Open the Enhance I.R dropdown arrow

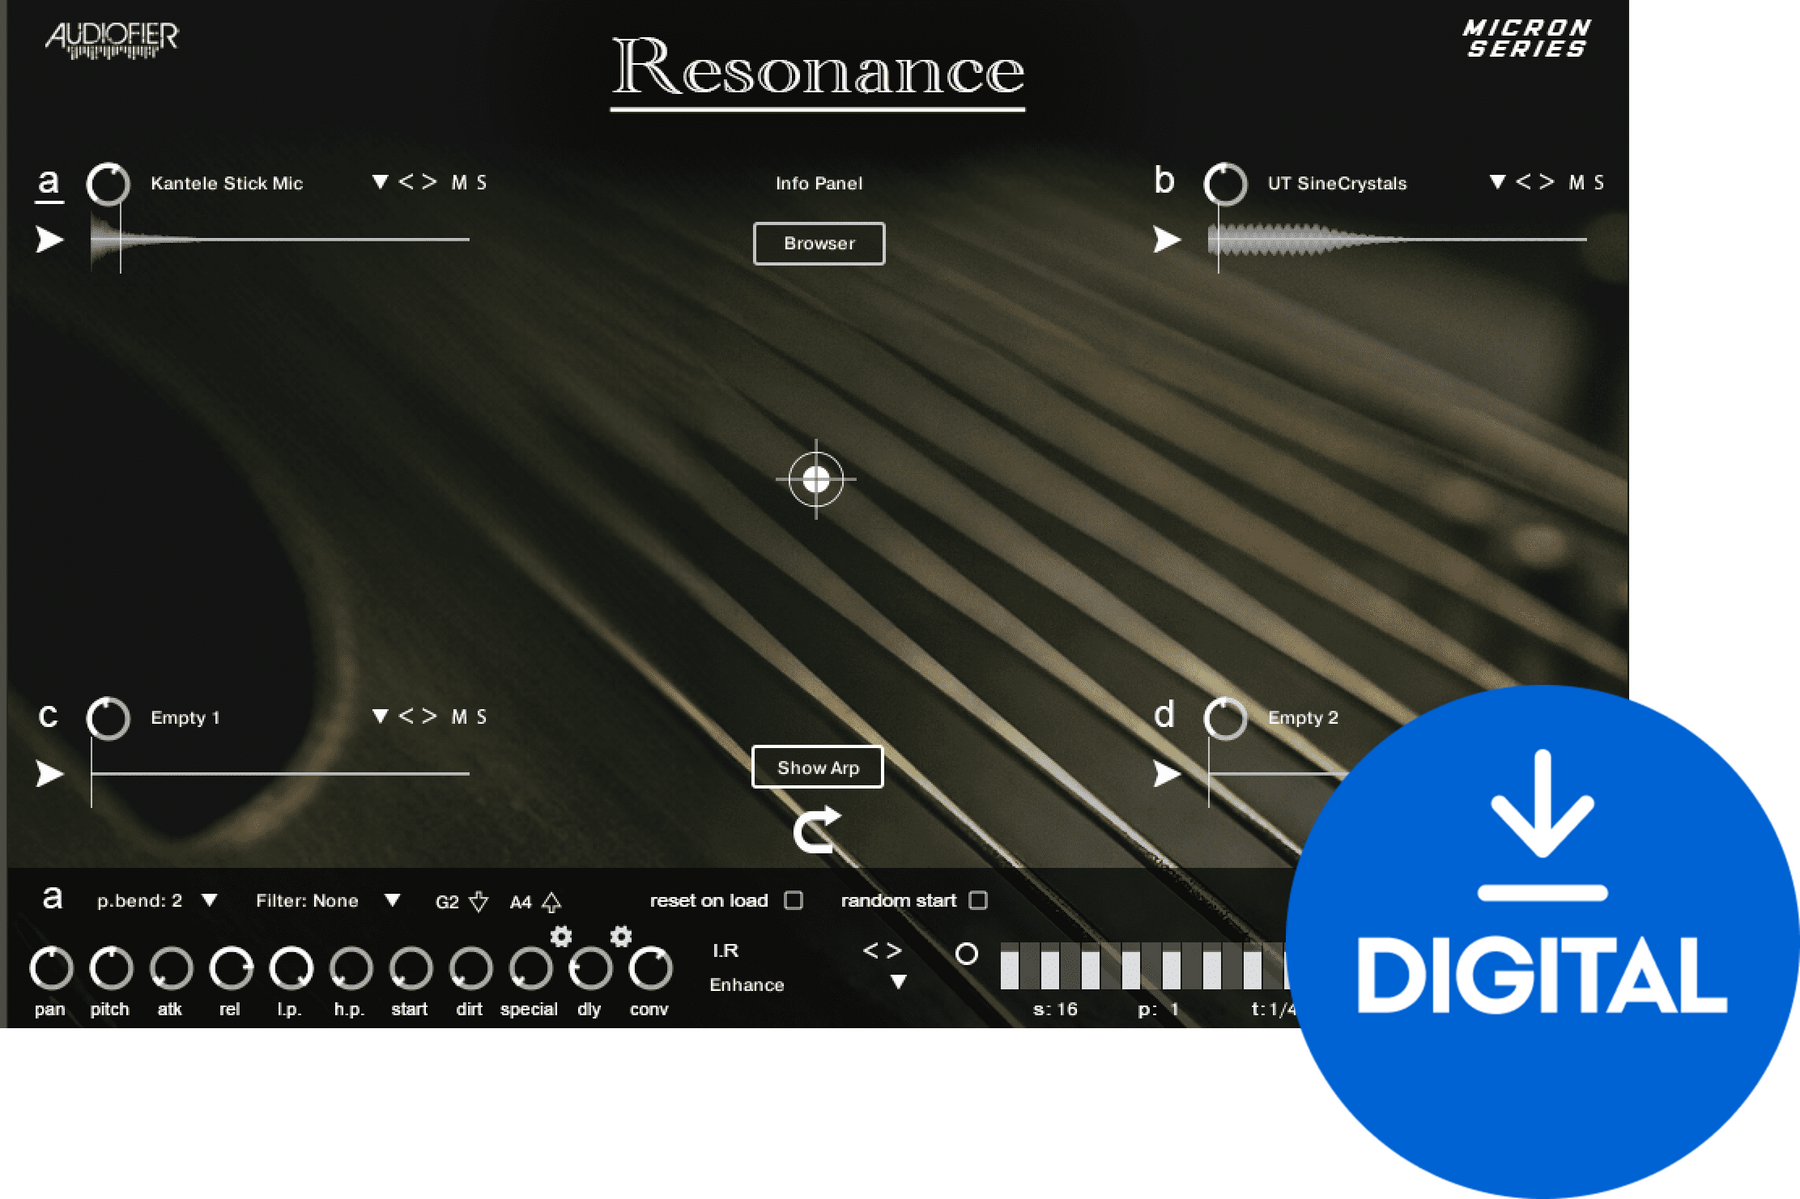tap(899, 982)
